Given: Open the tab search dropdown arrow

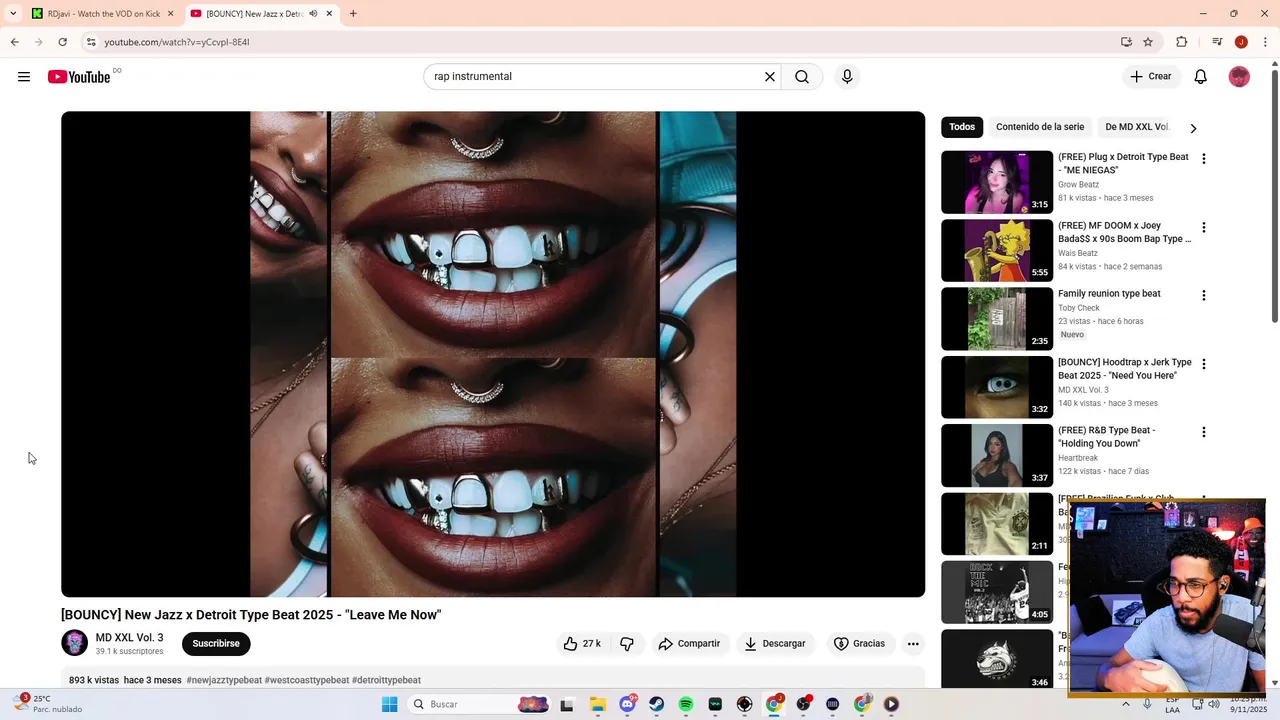Looking at the screenshot, I should click(x=13, y=14).
